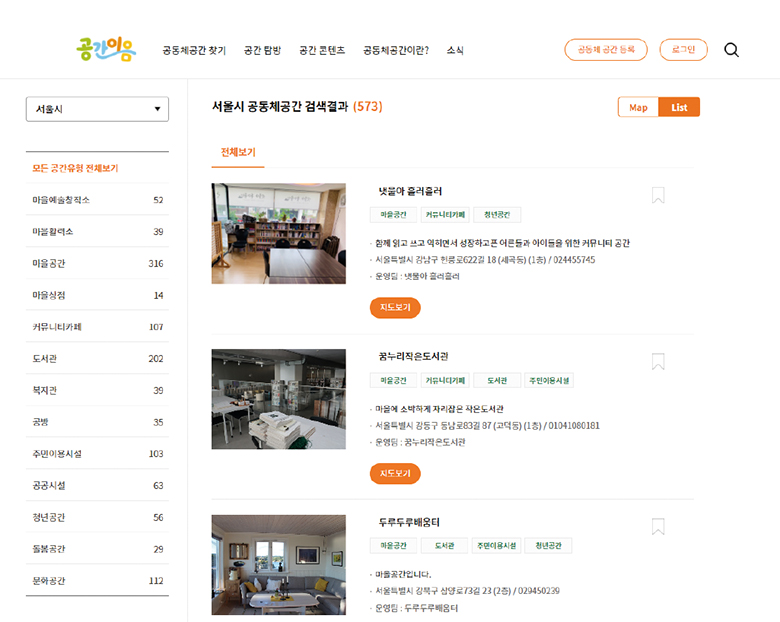
Task: Click 도서관 tag on 두루두루배움터
Action: click(x=445, y=546)
